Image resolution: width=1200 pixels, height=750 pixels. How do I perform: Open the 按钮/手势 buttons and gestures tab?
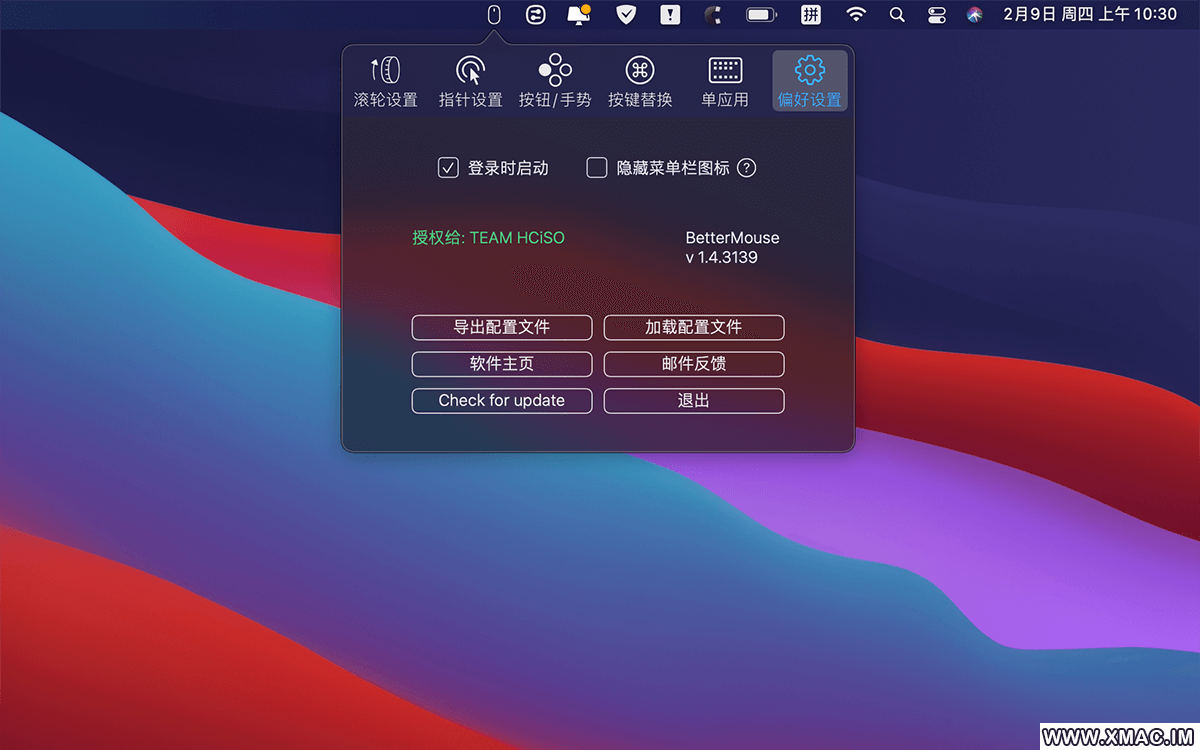coord(555,81)
